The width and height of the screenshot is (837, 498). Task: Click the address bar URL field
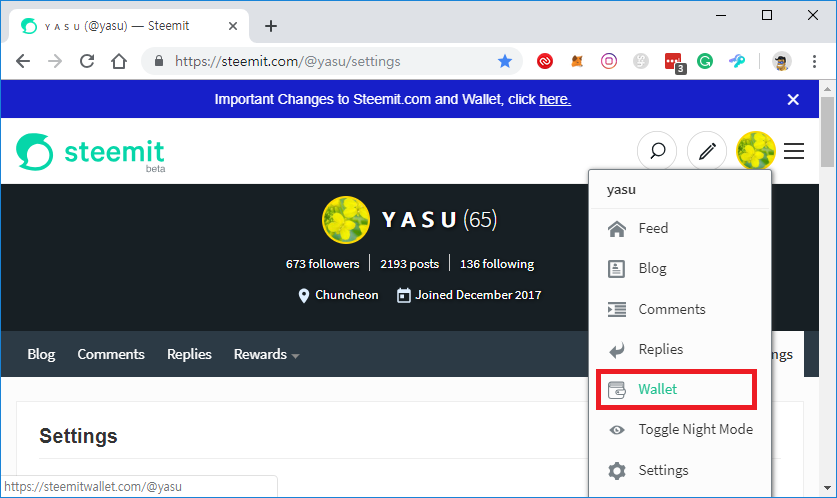pyautogui.click(x=331, y=61)
